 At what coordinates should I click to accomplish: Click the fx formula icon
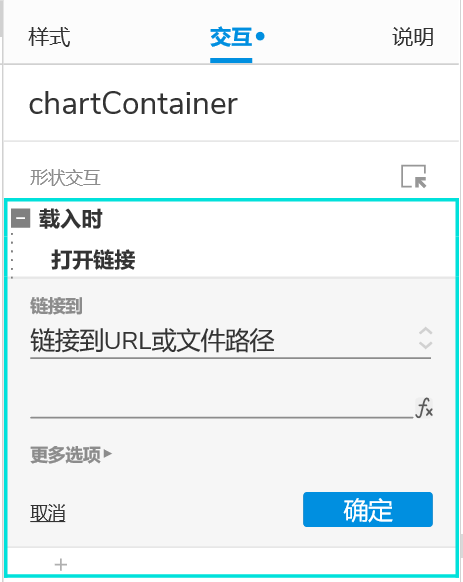coord(424,408)
